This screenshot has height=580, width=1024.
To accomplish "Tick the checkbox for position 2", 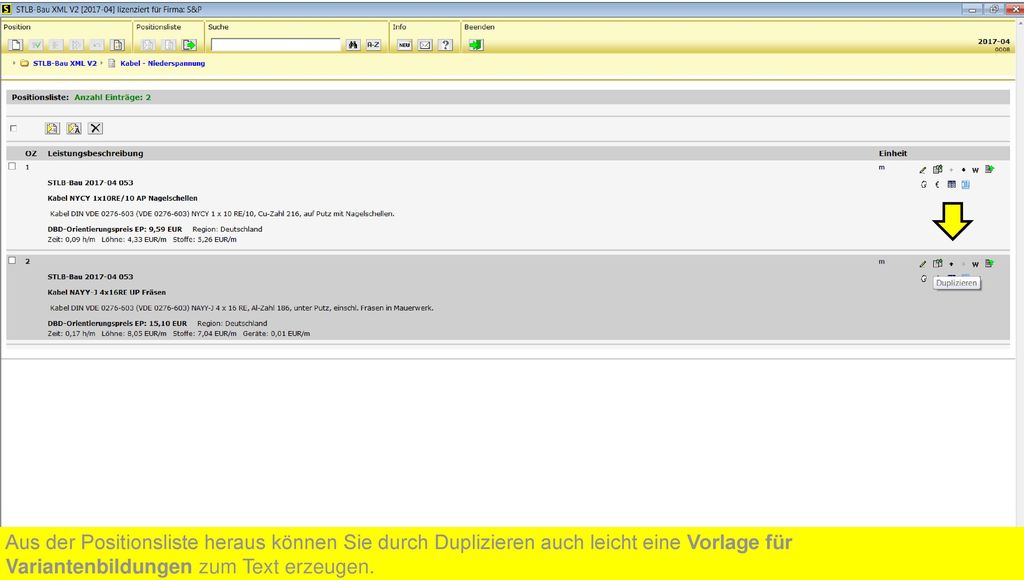I will (12, 261).
